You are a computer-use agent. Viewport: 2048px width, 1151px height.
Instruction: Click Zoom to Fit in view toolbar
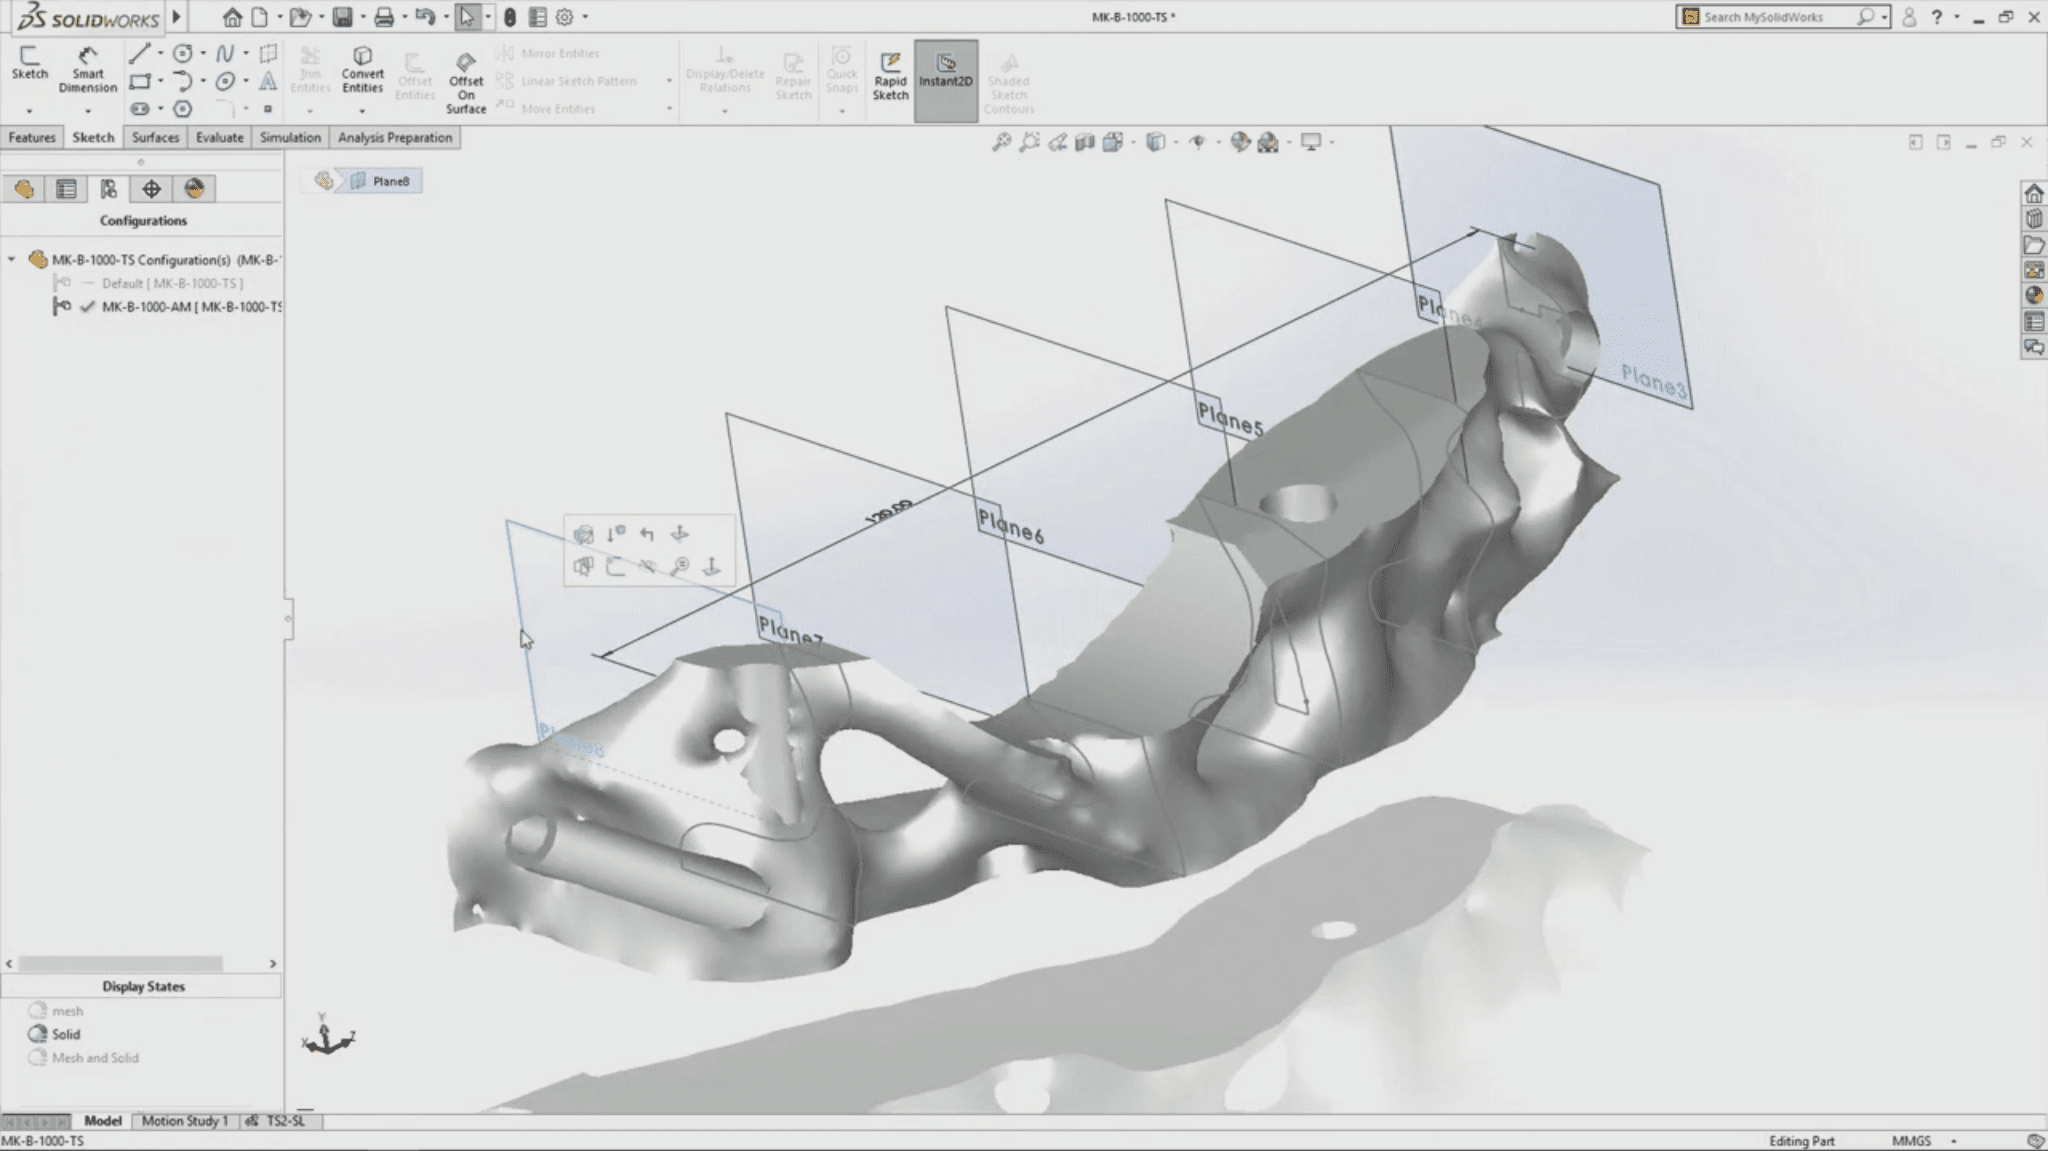click(1001, 142)
